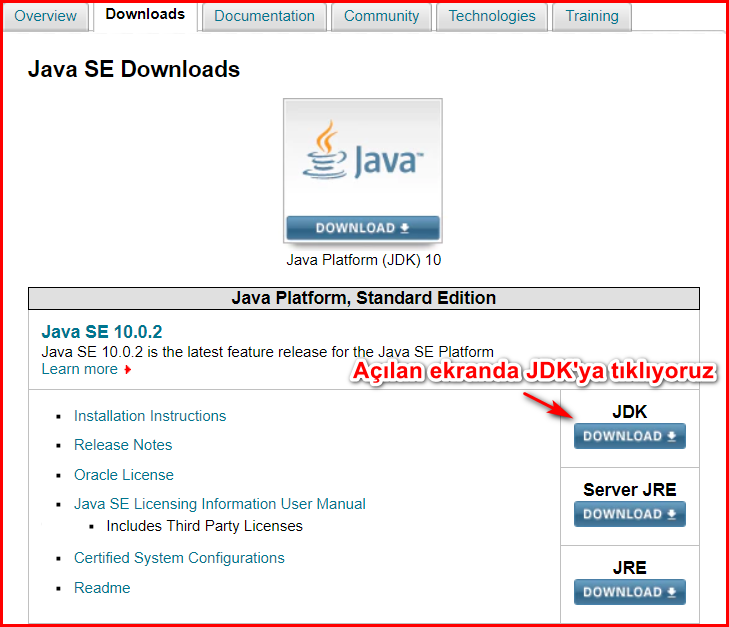The height and width of the screenshot is (627, 729).
Task: Open the Training tab
Action: tap(592, 16)
